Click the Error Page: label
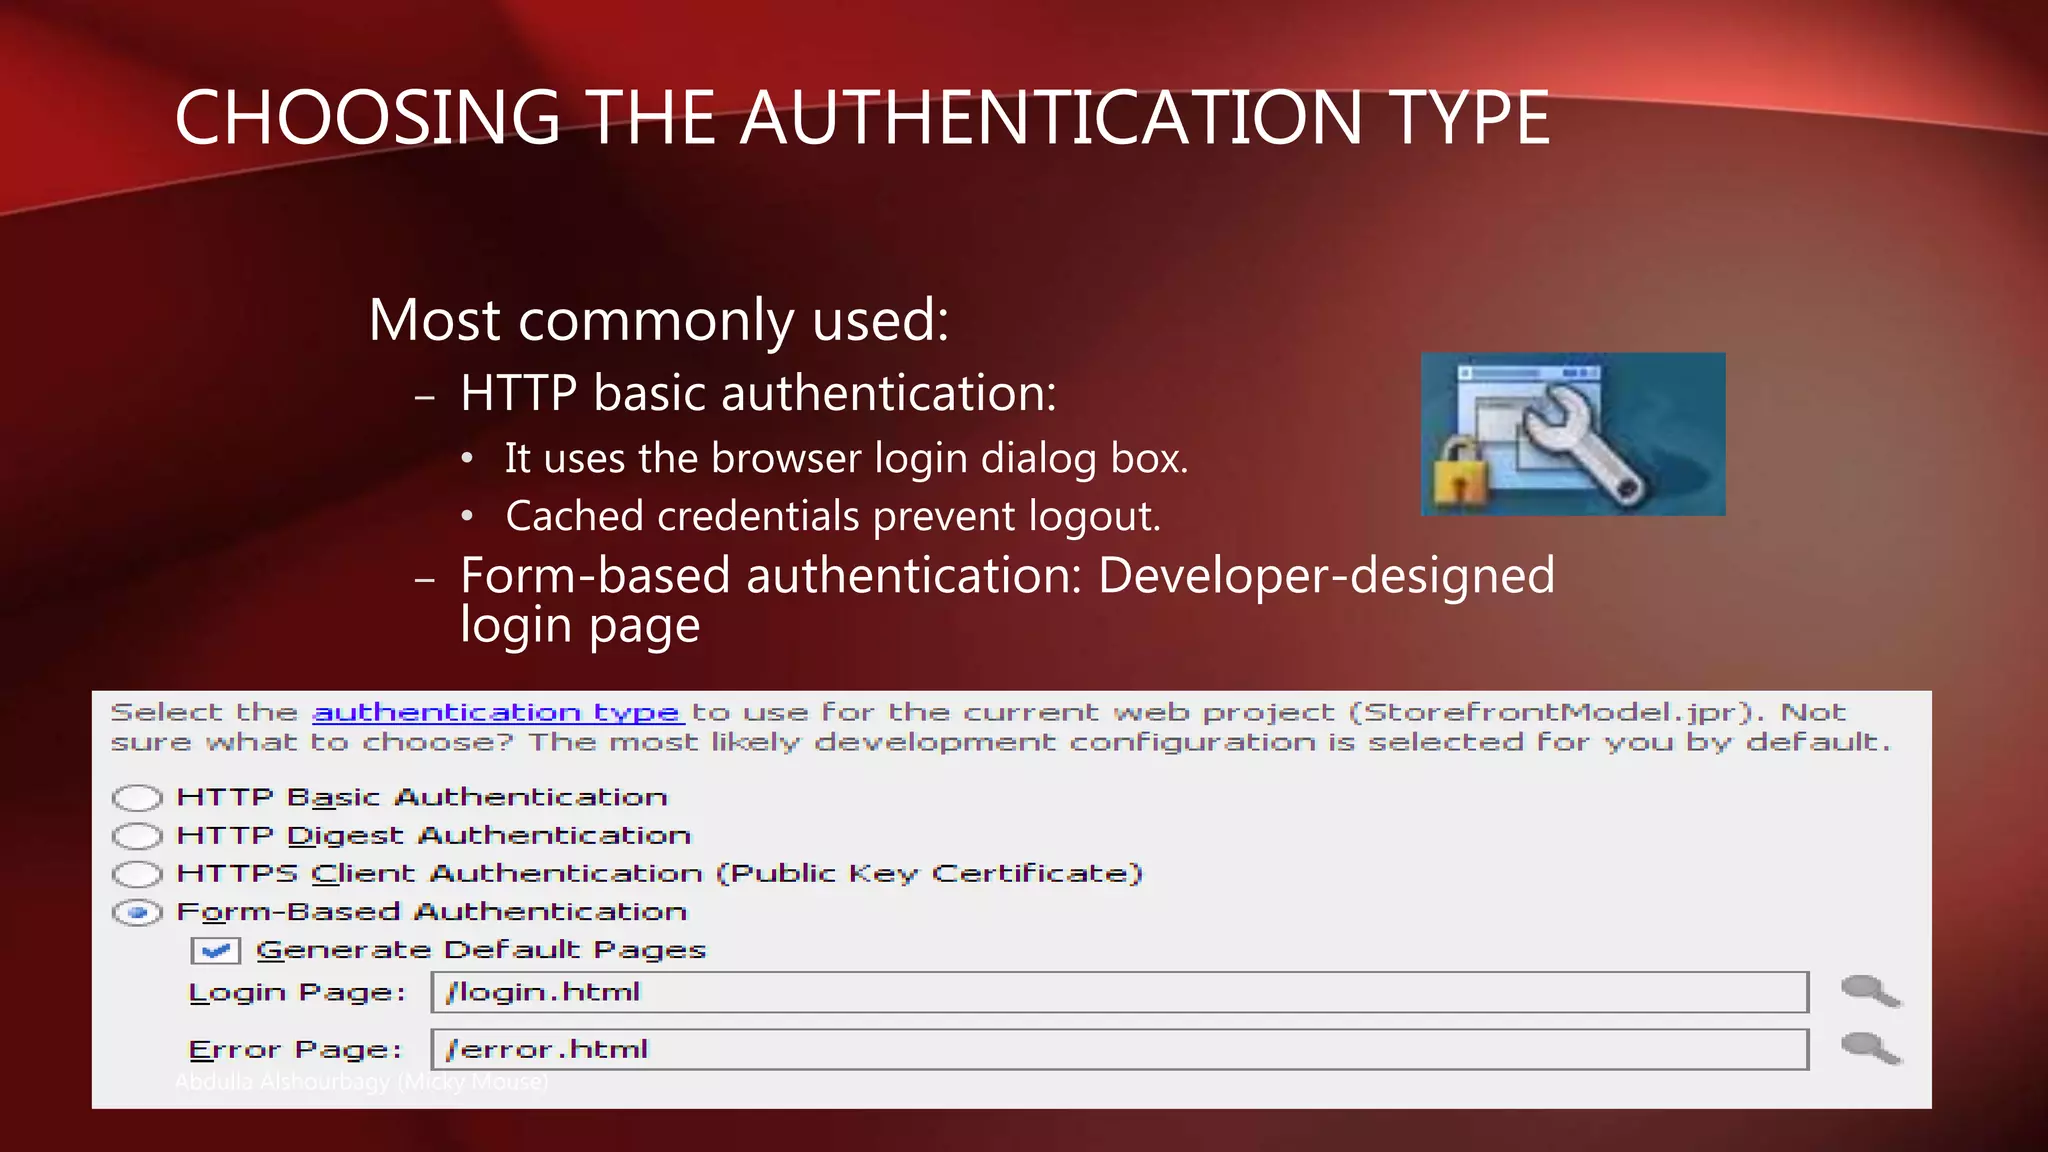 coord(295,1050)
